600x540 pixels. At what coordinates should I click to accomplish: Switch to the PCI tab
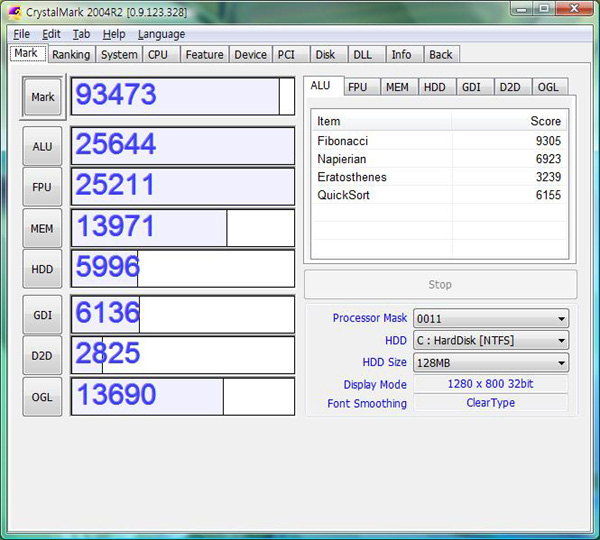click(291, 55)
